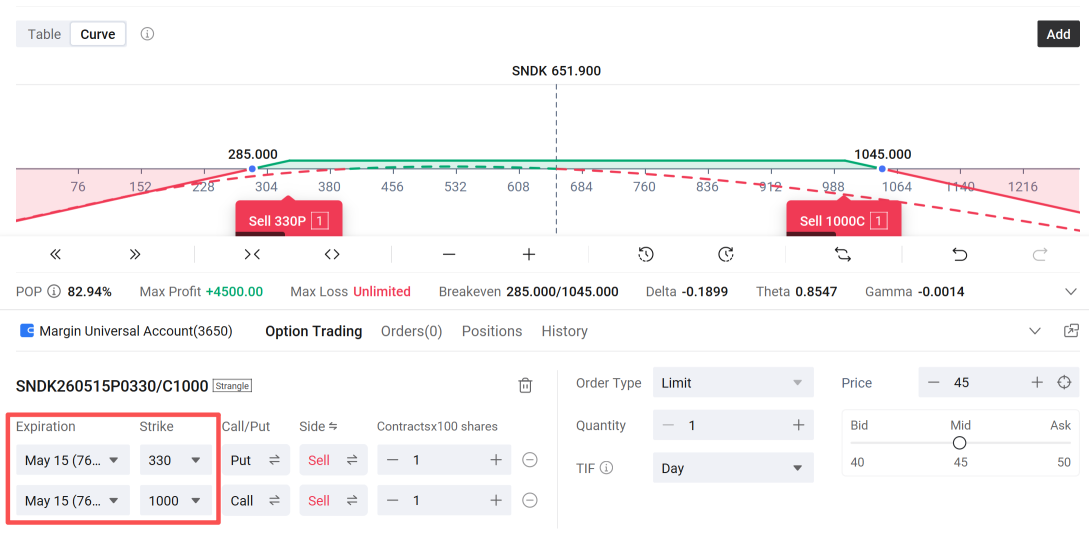Narrow strikes with the inward arrows icon
Image resolution: width=1089 pixels, height=534 pixels.
[252, 255]
